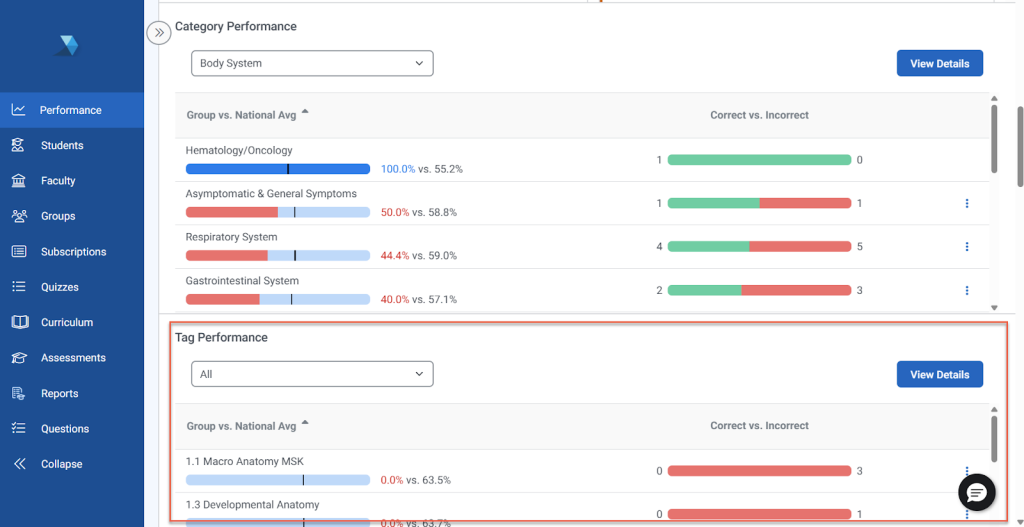This screenshot has height=527, width=1024.
Task: Click the Curriculum book icon
Action: [18, 322]
